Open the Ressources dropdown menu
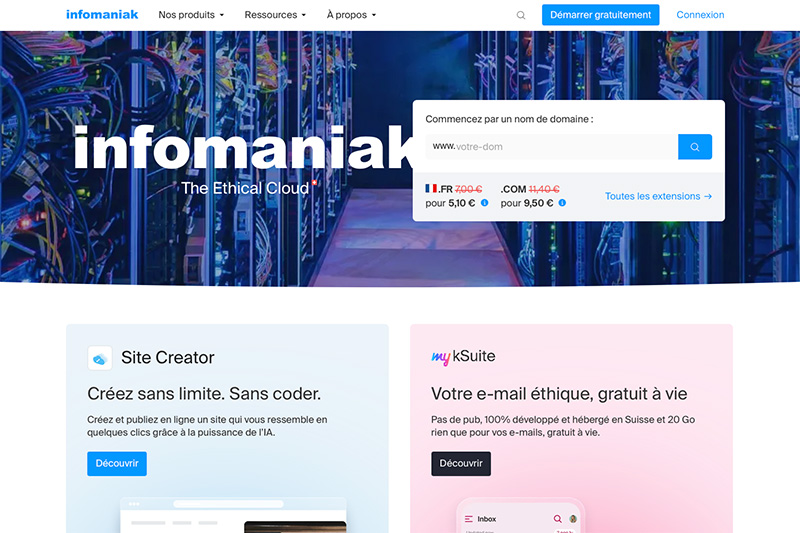Viewport: 800px width, 533px height. (275, 15)
